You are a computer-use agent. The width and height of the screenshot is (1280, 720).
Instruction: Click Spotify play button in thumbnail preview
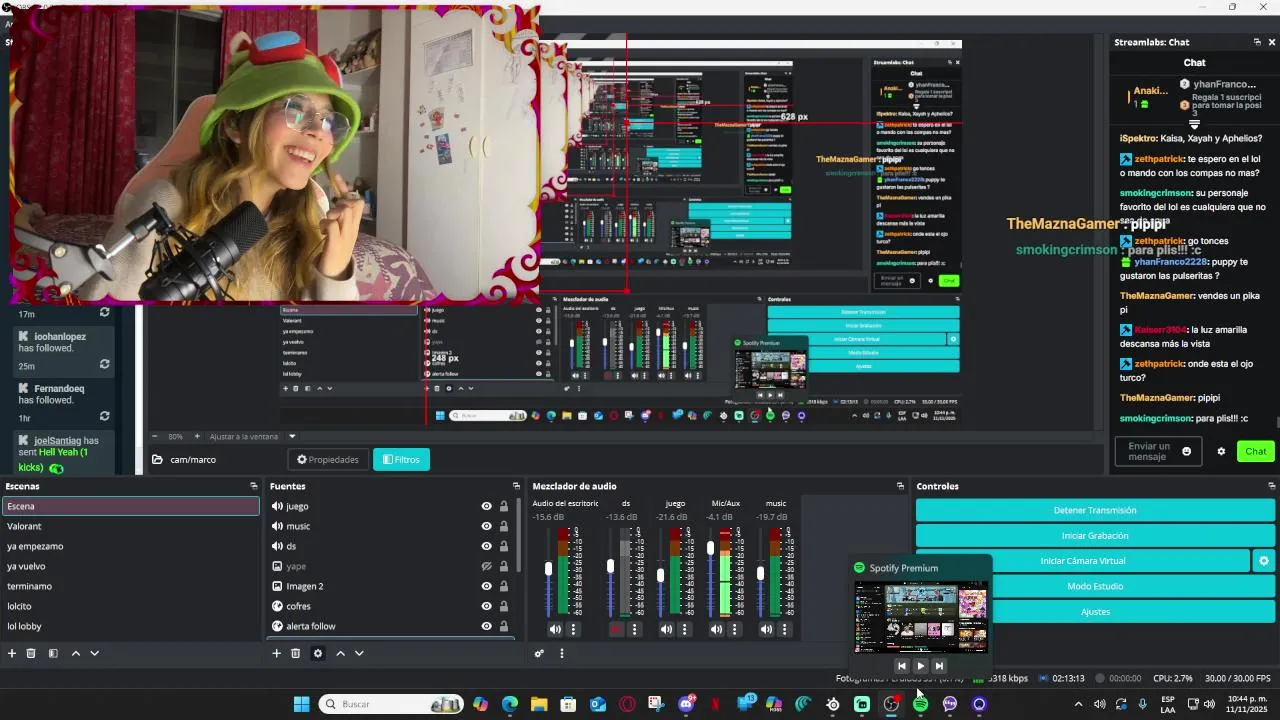coord(921,666)
